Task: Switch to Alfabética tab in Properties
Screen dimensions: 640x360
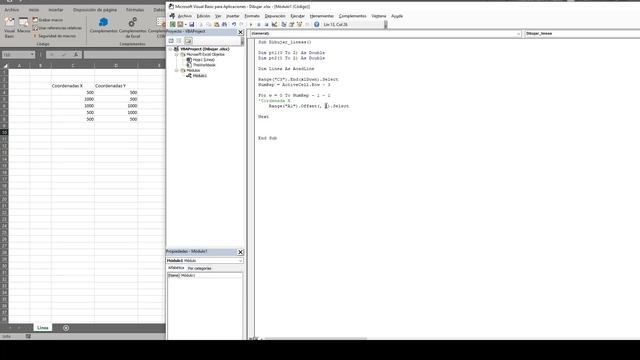Action: coord(176,268)
